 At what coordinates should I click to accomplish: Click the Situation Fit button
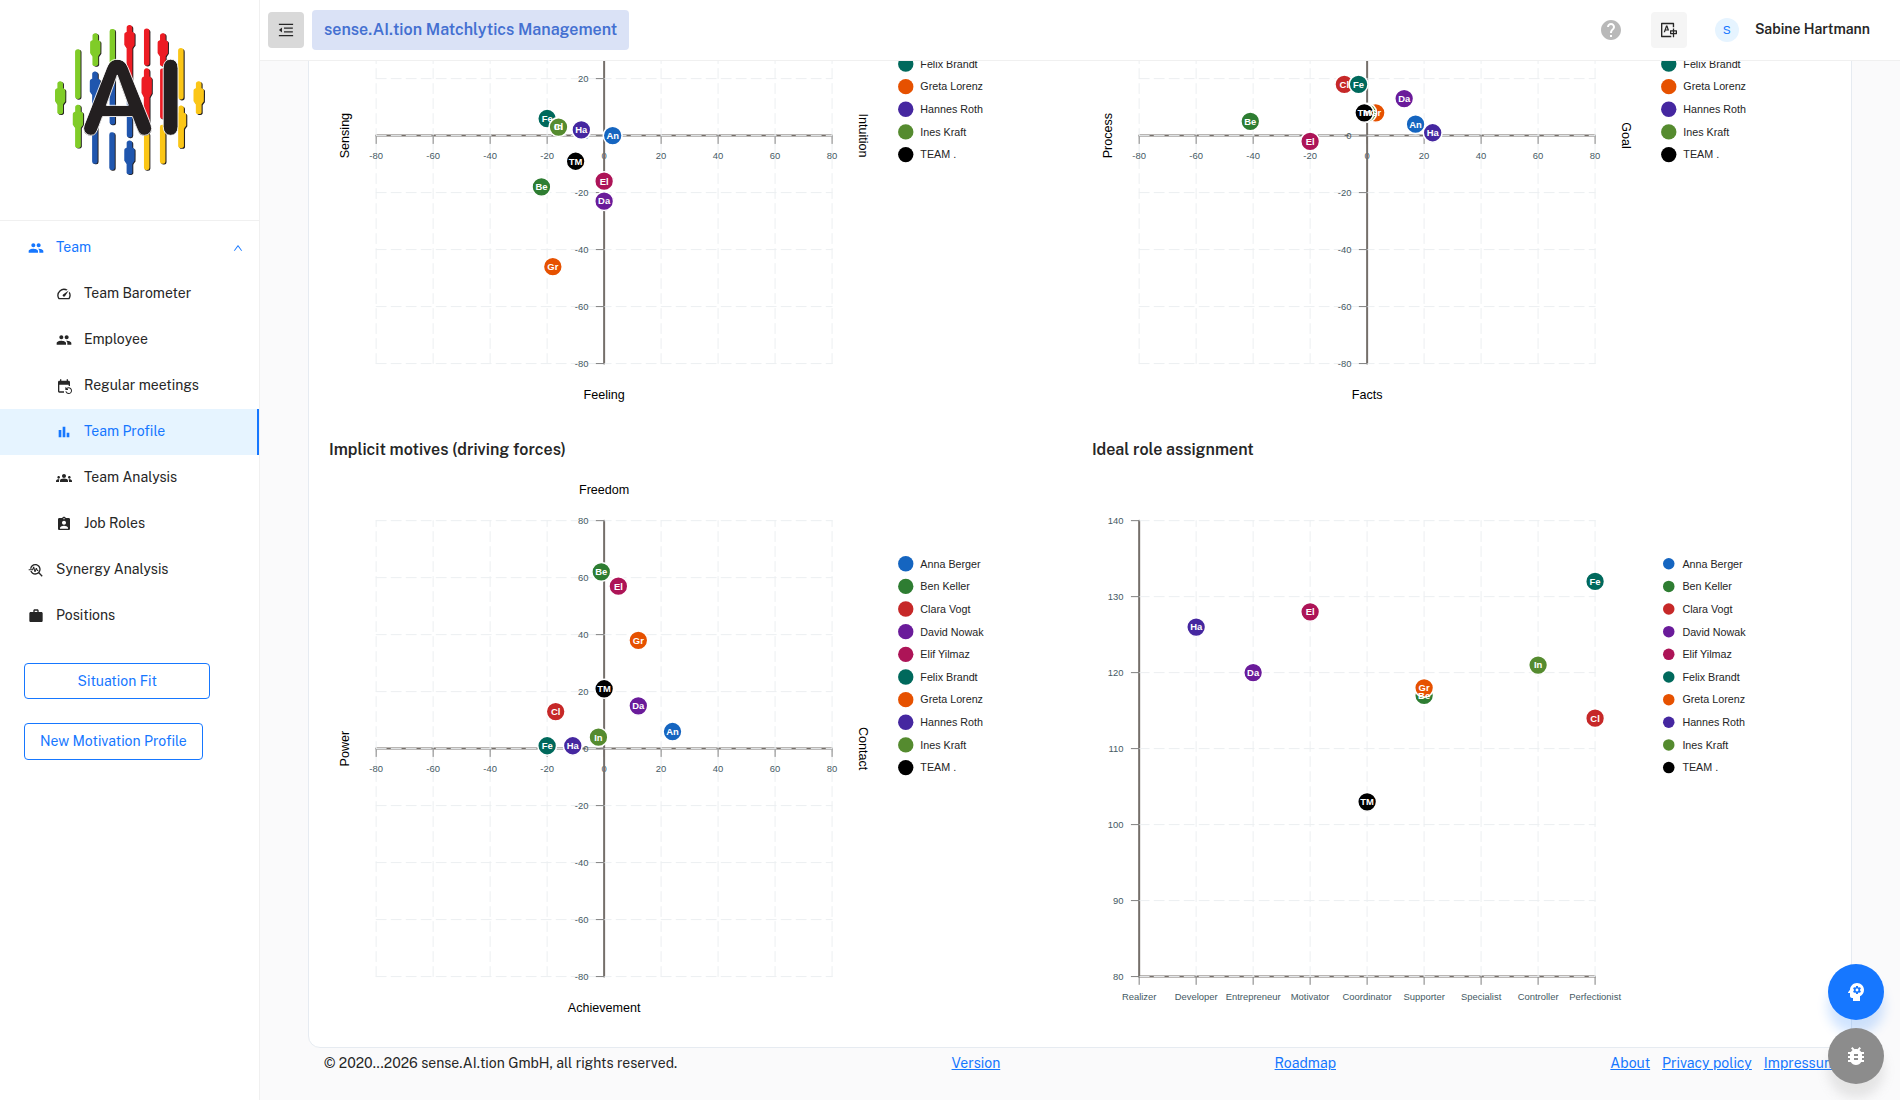click(x=117, y=681)
